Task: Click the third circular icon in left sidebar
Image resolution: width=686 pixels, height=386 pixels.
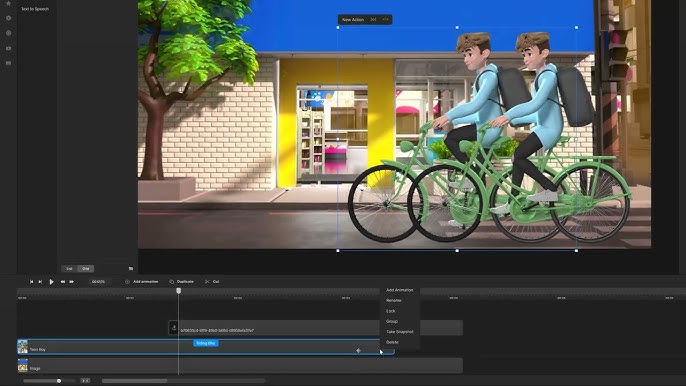Action: [8, 33]
